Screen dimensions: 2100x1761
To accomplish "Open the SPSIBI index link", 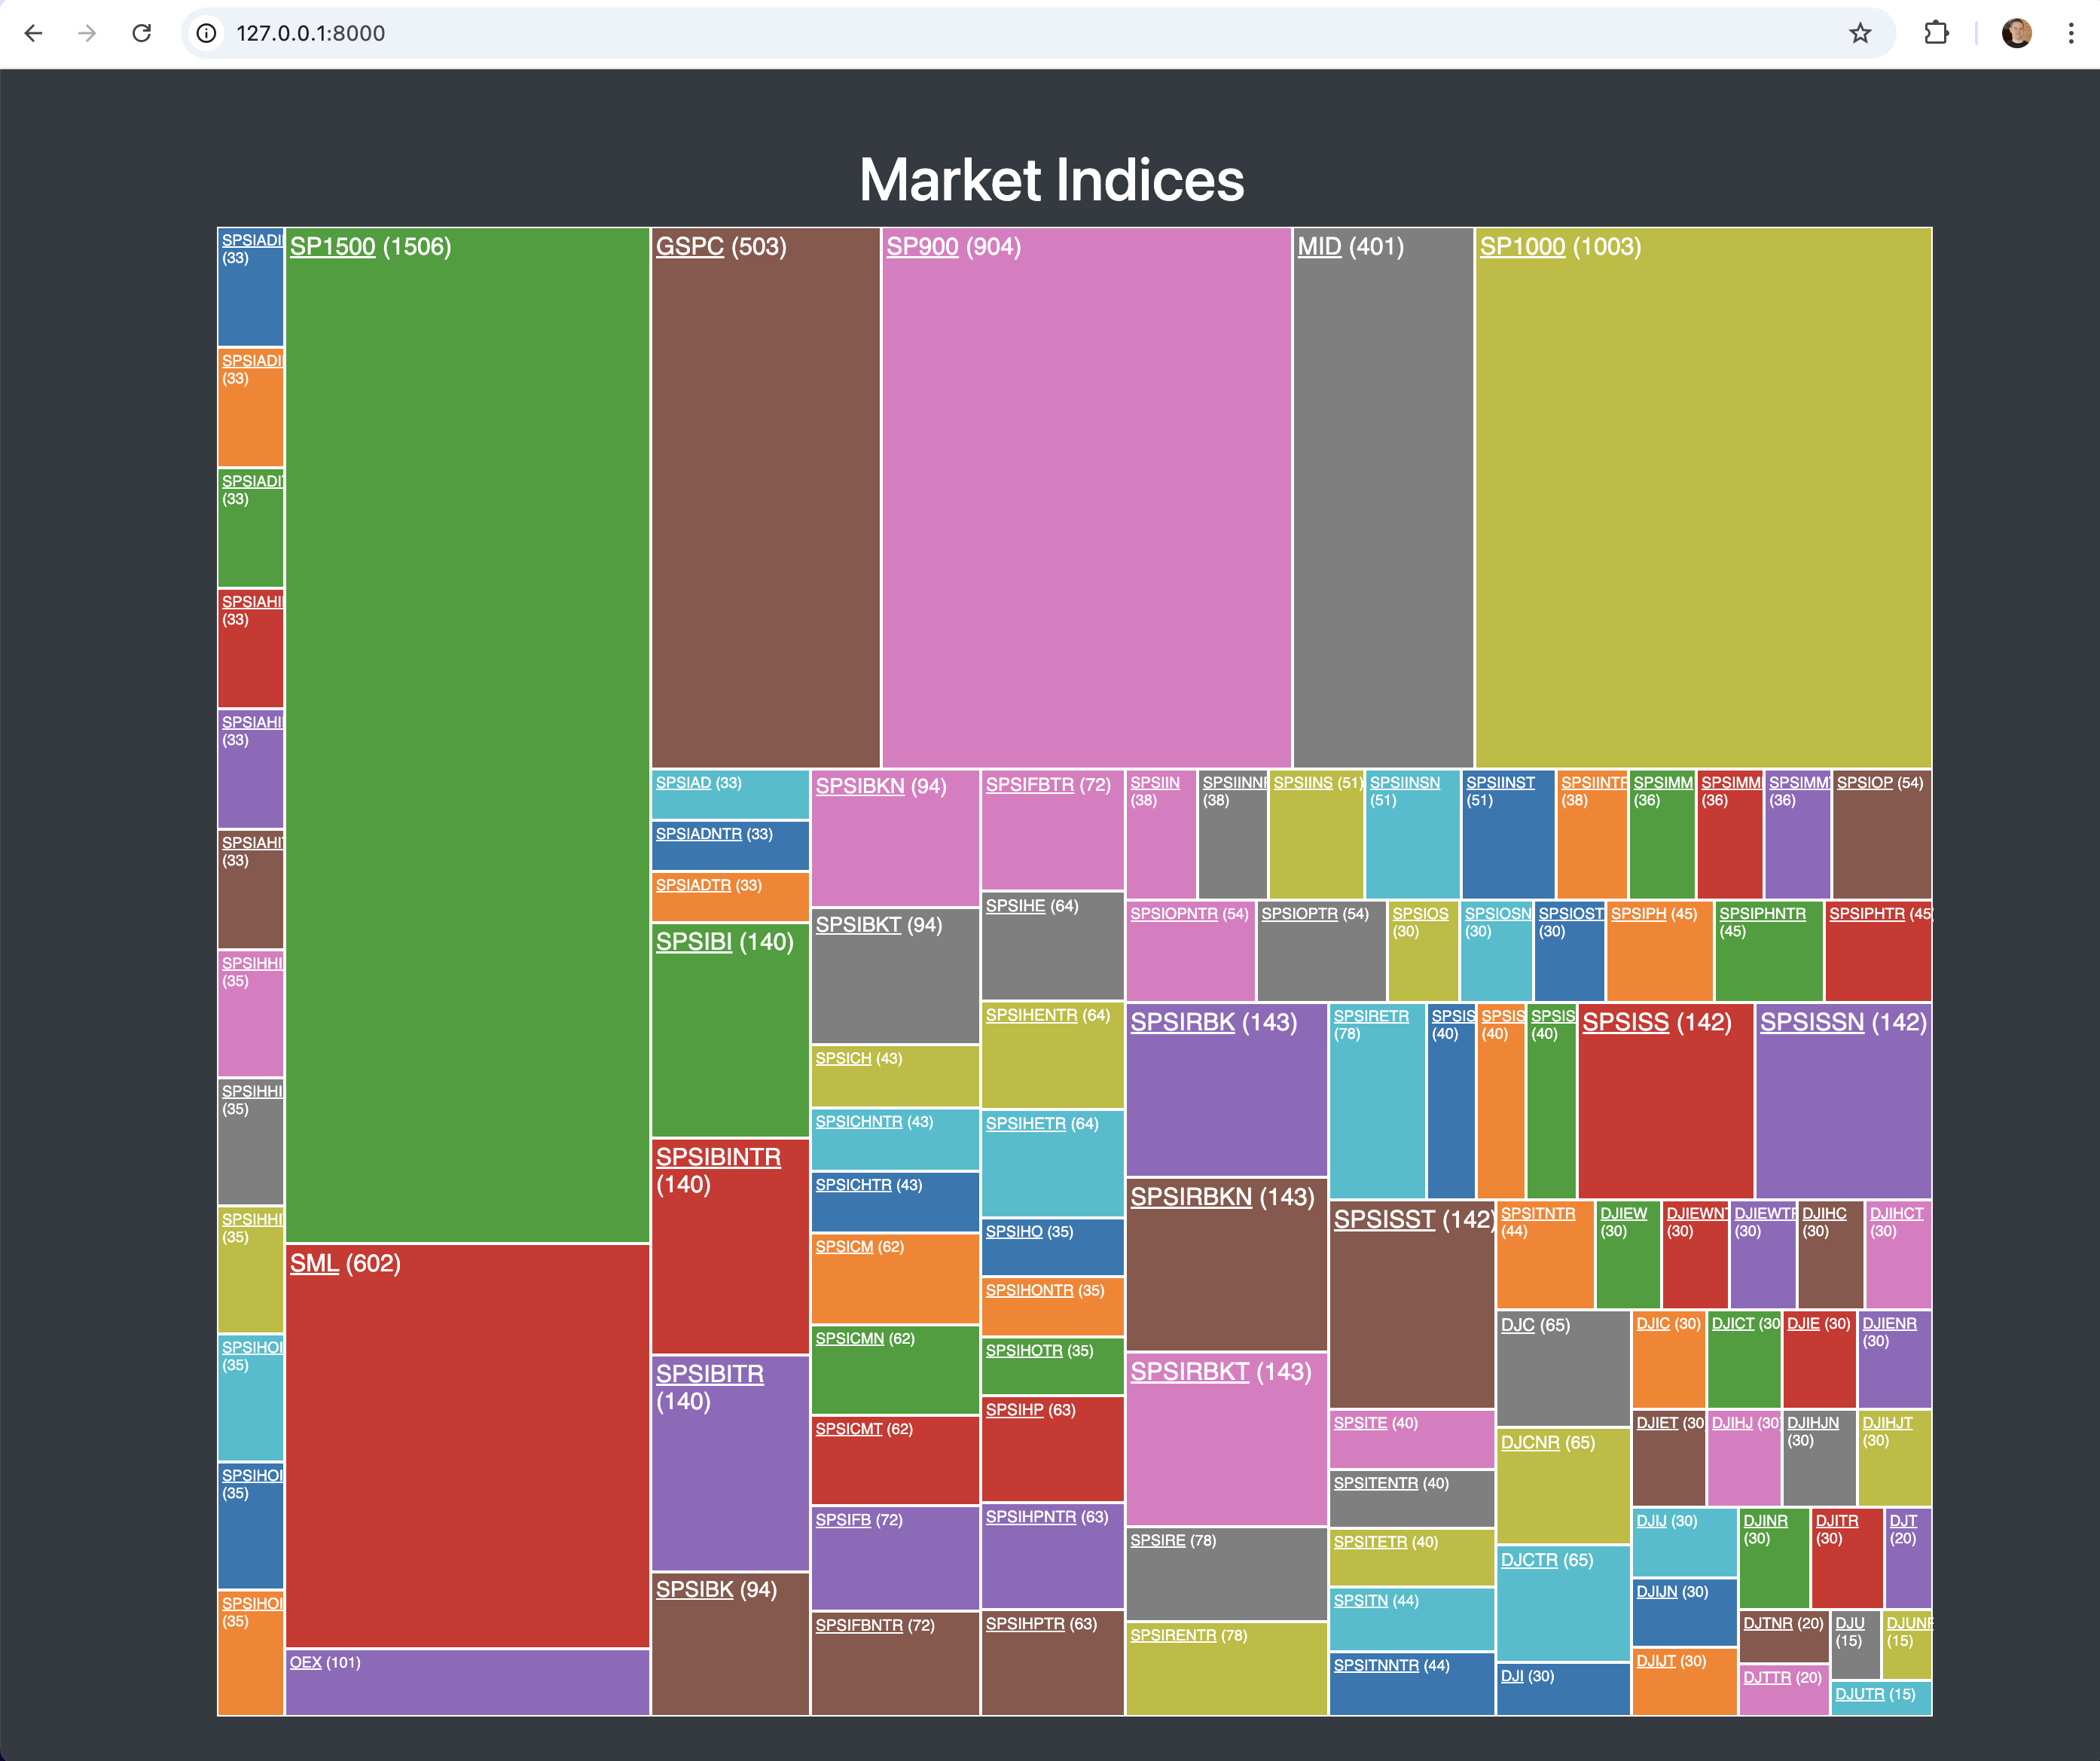I will click(695, 942).
